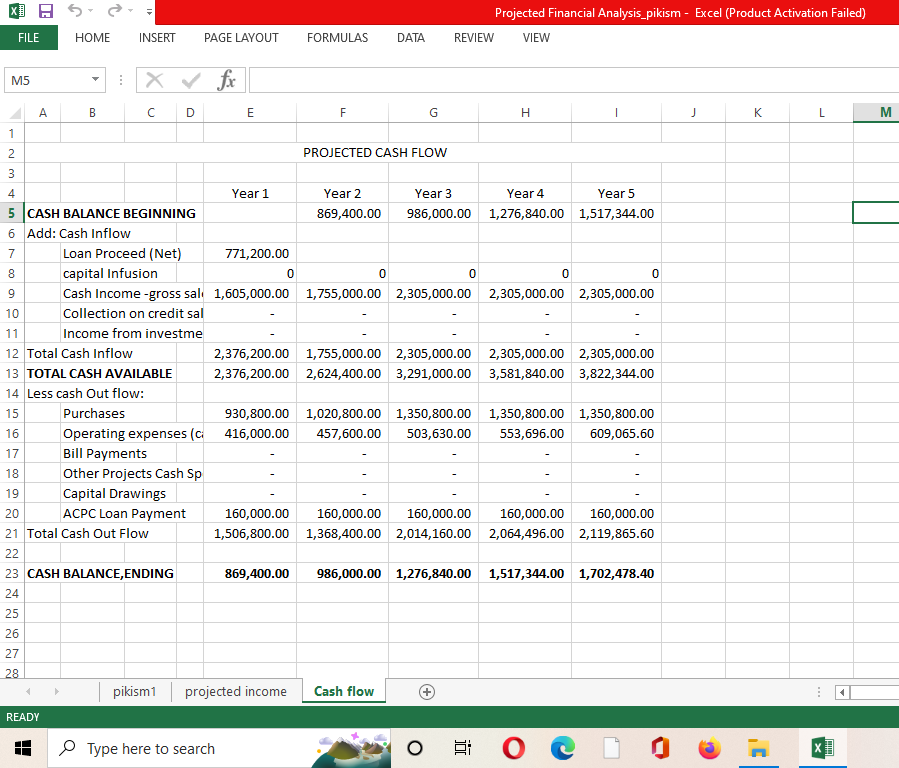
Task: Click the Windows Start button
Action: [22, 748]
